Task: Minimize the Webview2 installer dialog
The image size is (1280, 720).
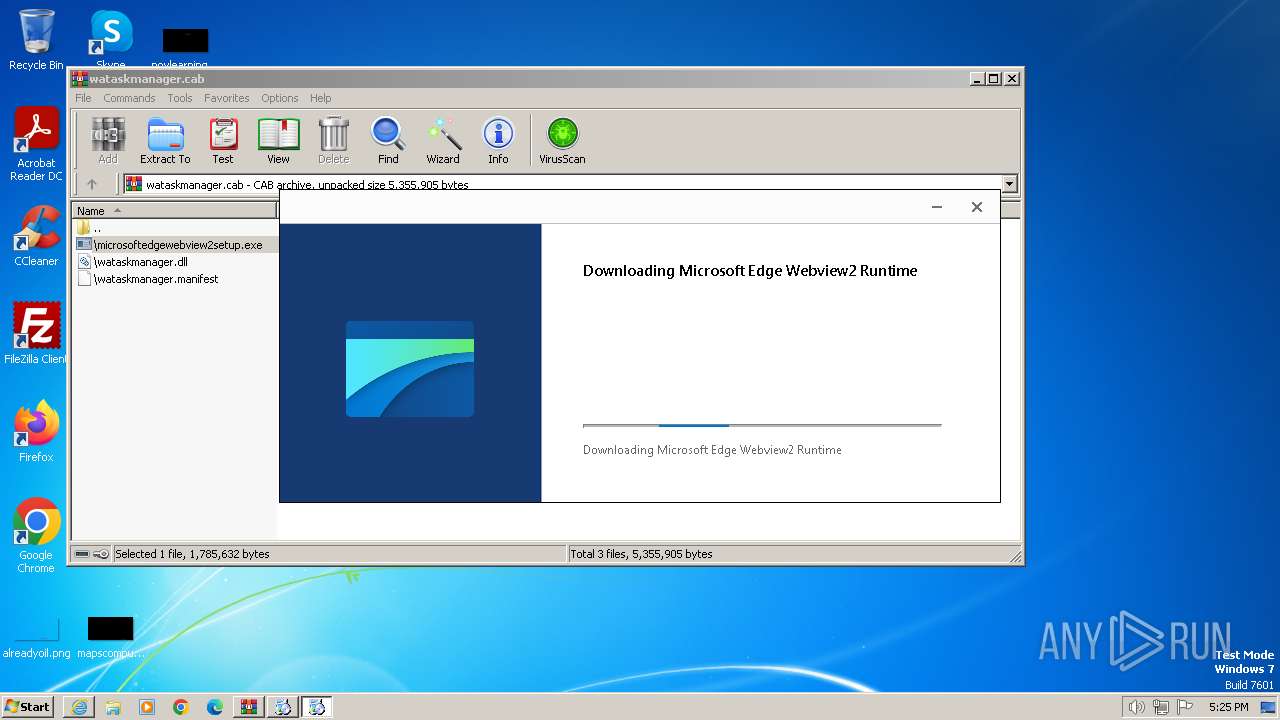Action: pos(937,207)
